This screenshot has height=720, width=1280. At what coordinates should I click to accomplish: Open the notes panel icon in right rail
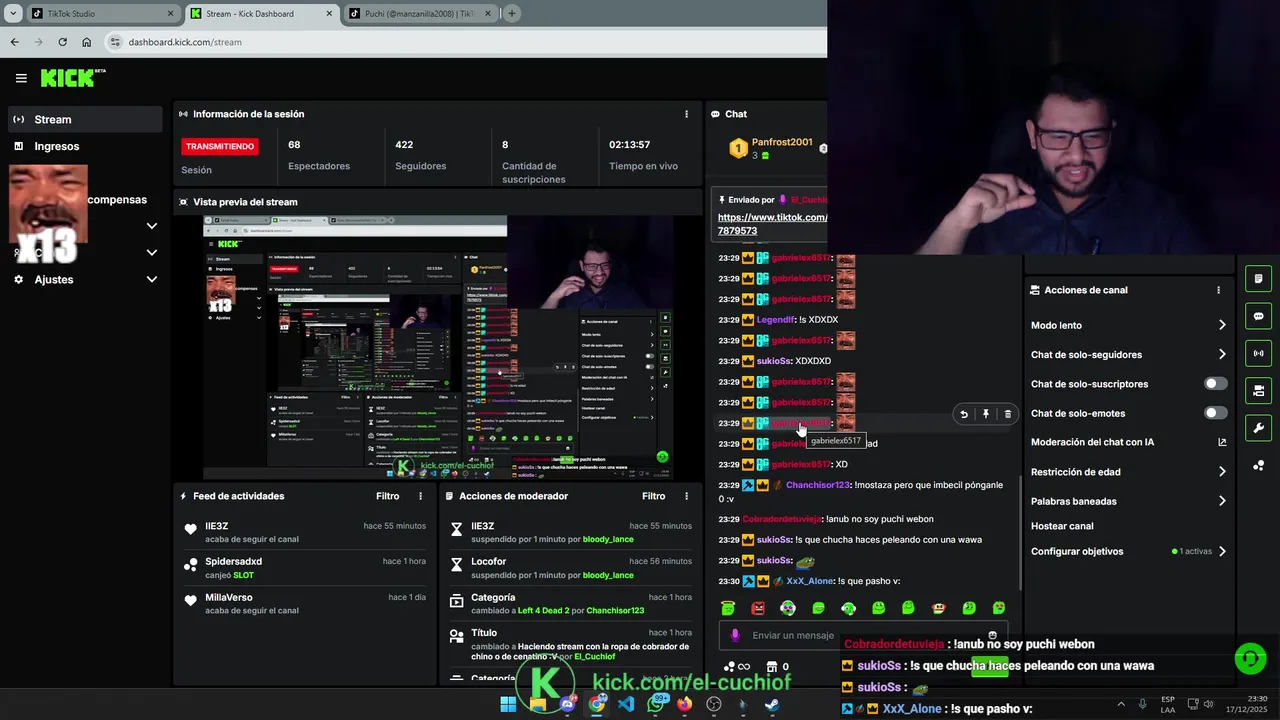(x=1258, y=279)
